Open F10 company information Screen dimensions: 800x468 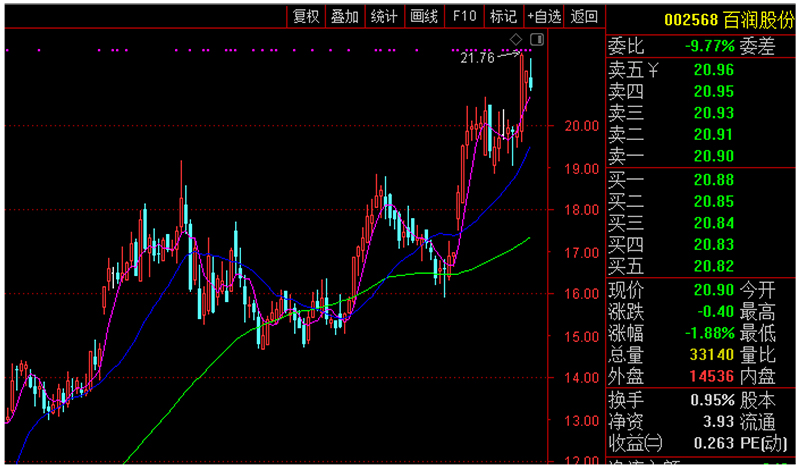coord(464,15)
